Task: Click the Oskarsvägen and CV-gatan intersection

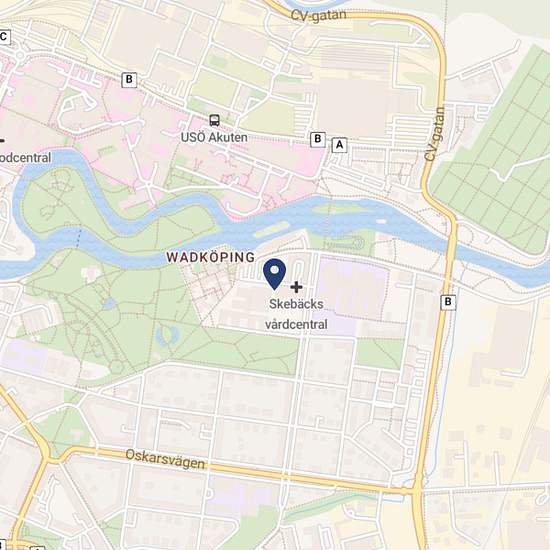Action: pos(417,489)
